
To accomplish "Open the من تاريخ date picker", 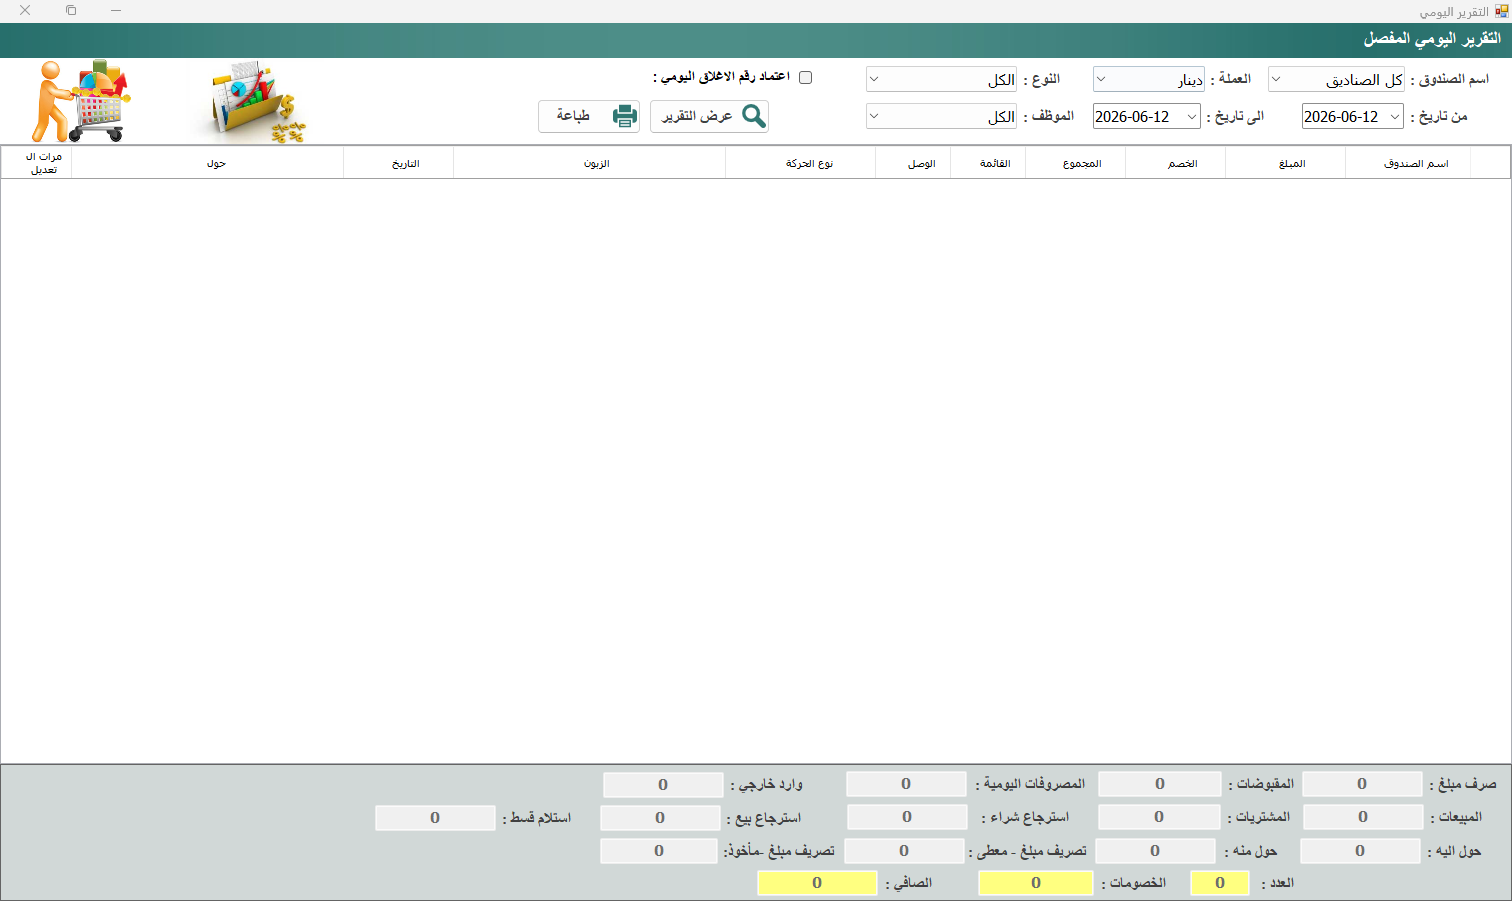I will [1353, 116].
